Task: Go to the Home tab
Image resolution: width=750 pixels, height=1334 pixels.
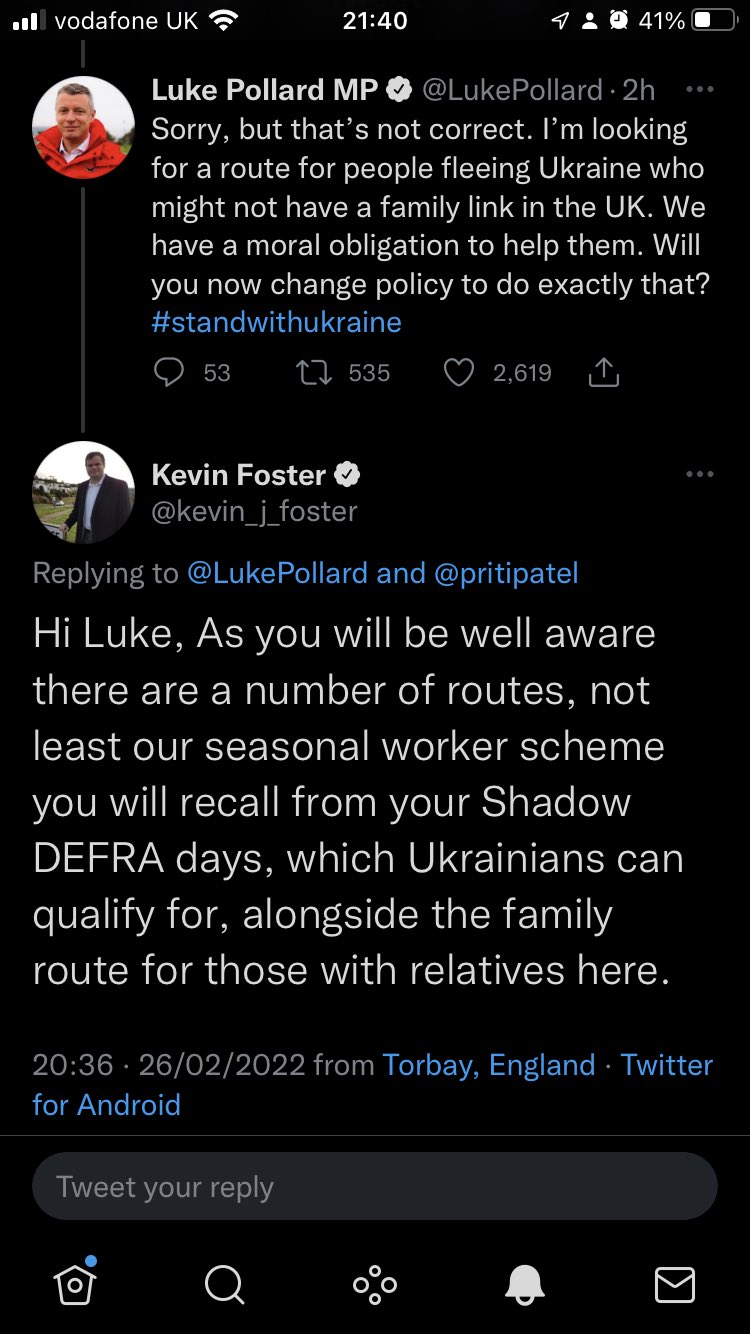Action: (75, 1284)
